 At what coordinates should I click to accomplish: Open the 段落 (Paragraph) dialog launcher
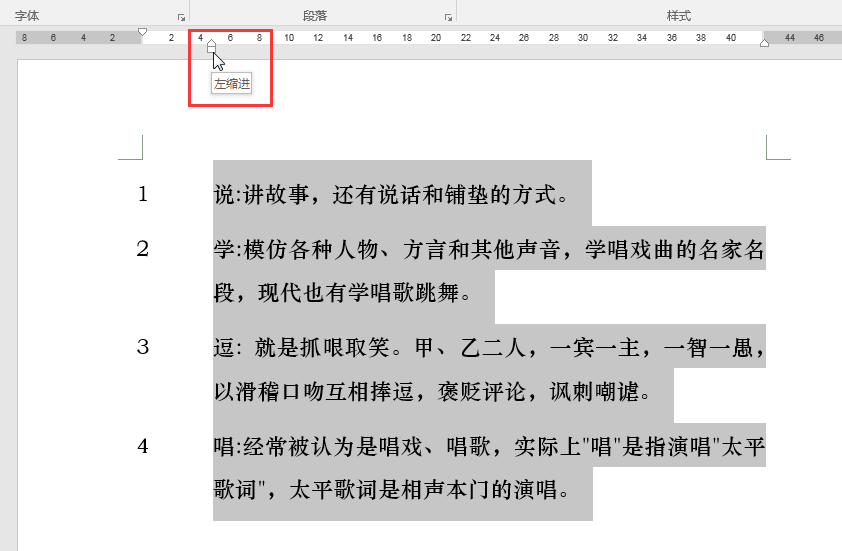click(448, 18)
